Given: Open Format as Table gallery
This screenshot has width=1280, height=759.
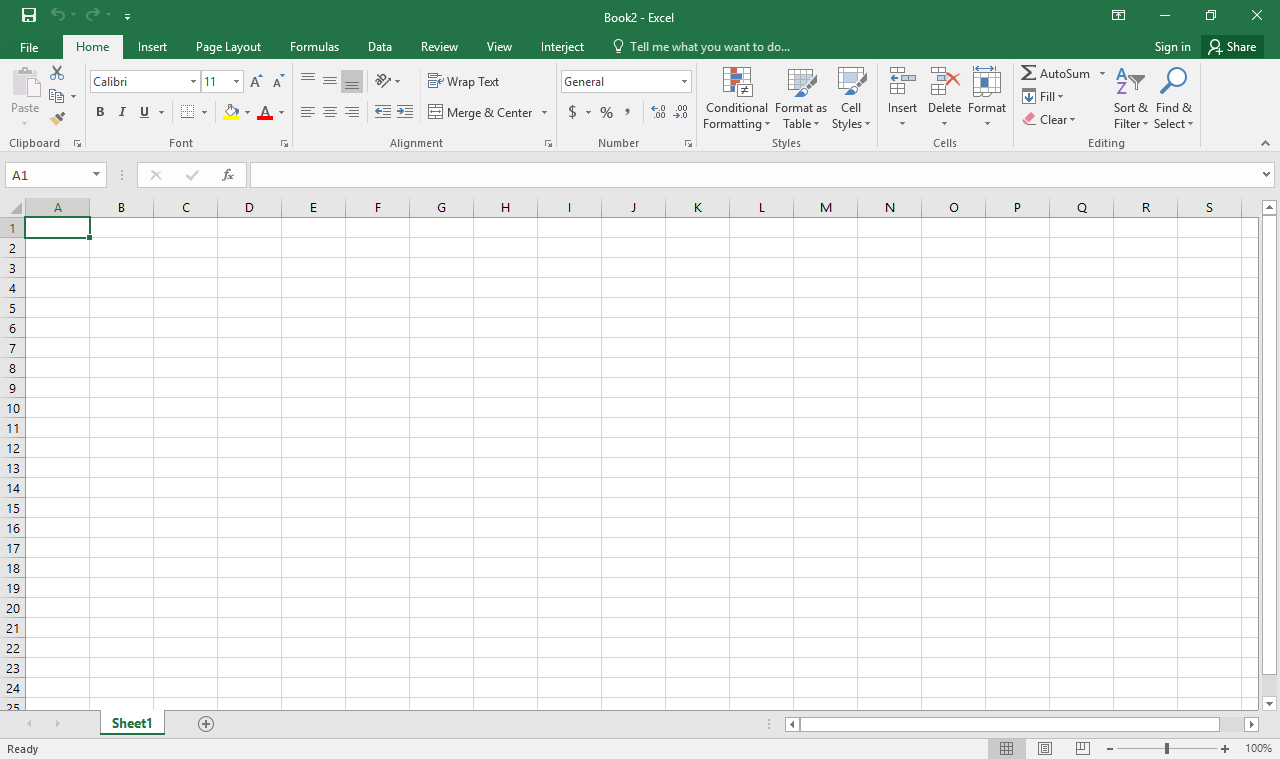Looking at the screenshot, I should [x=801, y=99].
